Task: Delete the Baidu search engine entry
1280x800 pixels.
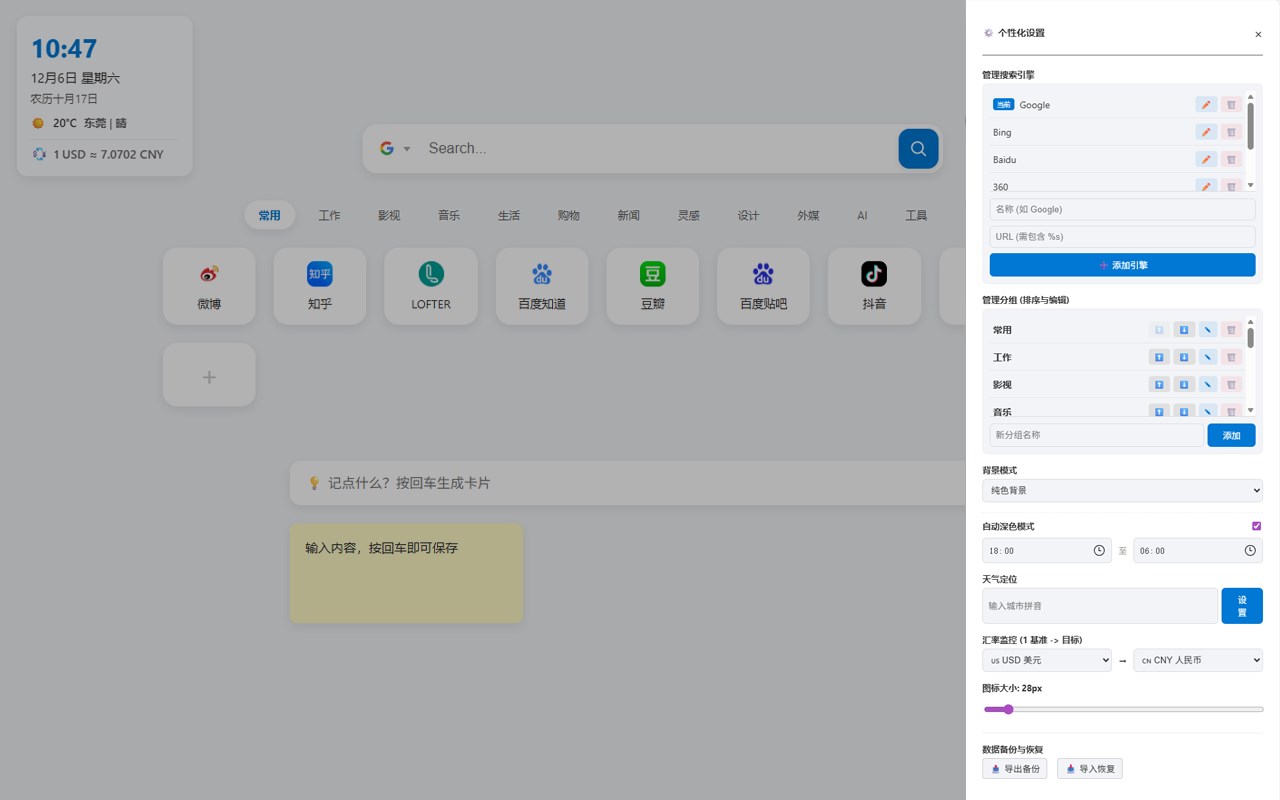Action: (x=1231, y=159)
